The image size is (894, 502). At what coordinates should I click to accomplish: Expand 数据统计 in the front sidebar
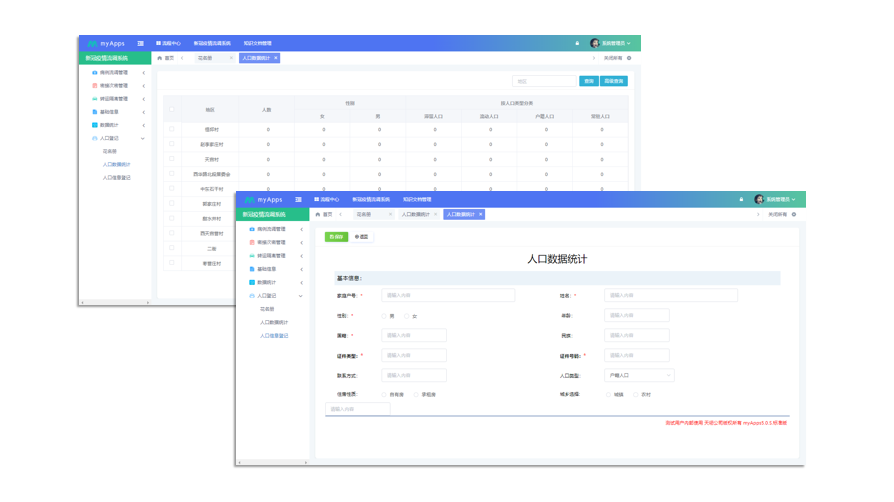pyautogui.click(x=300, y=282)
